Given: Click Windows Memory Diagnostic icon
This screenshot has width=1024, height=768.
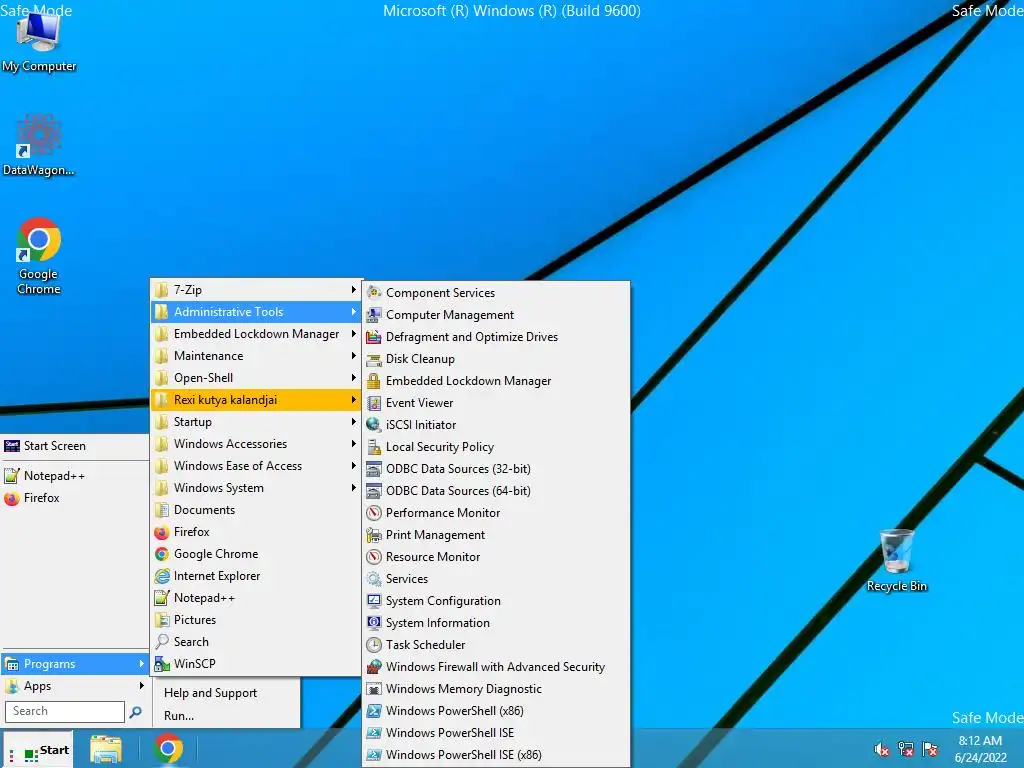Looking at the screenshot, I should click(x=374, y=688).
